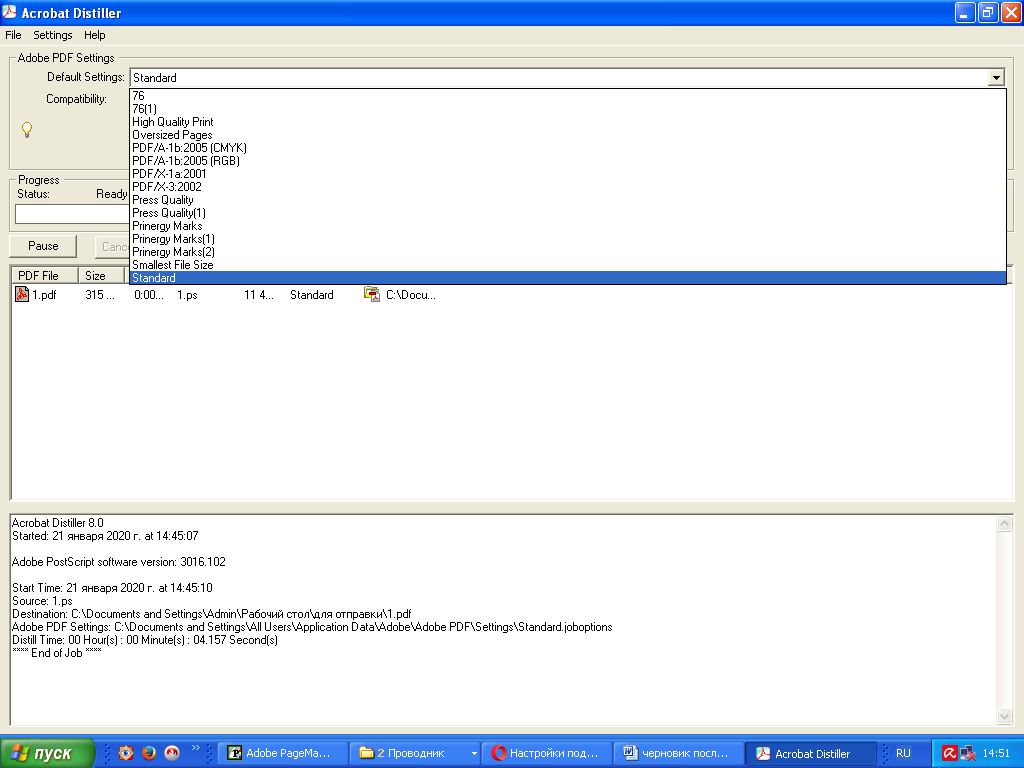Click the Acrobat Distiller title bar icon
This screenshot has height=768, width=1024.
pos(10,12)
